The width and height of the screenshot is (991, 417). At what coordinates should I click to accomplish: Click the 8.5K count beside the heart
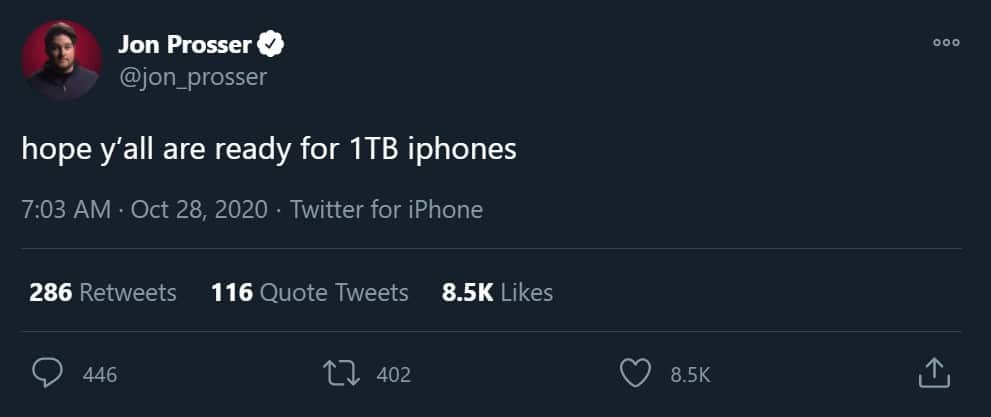tap(690, 375)
